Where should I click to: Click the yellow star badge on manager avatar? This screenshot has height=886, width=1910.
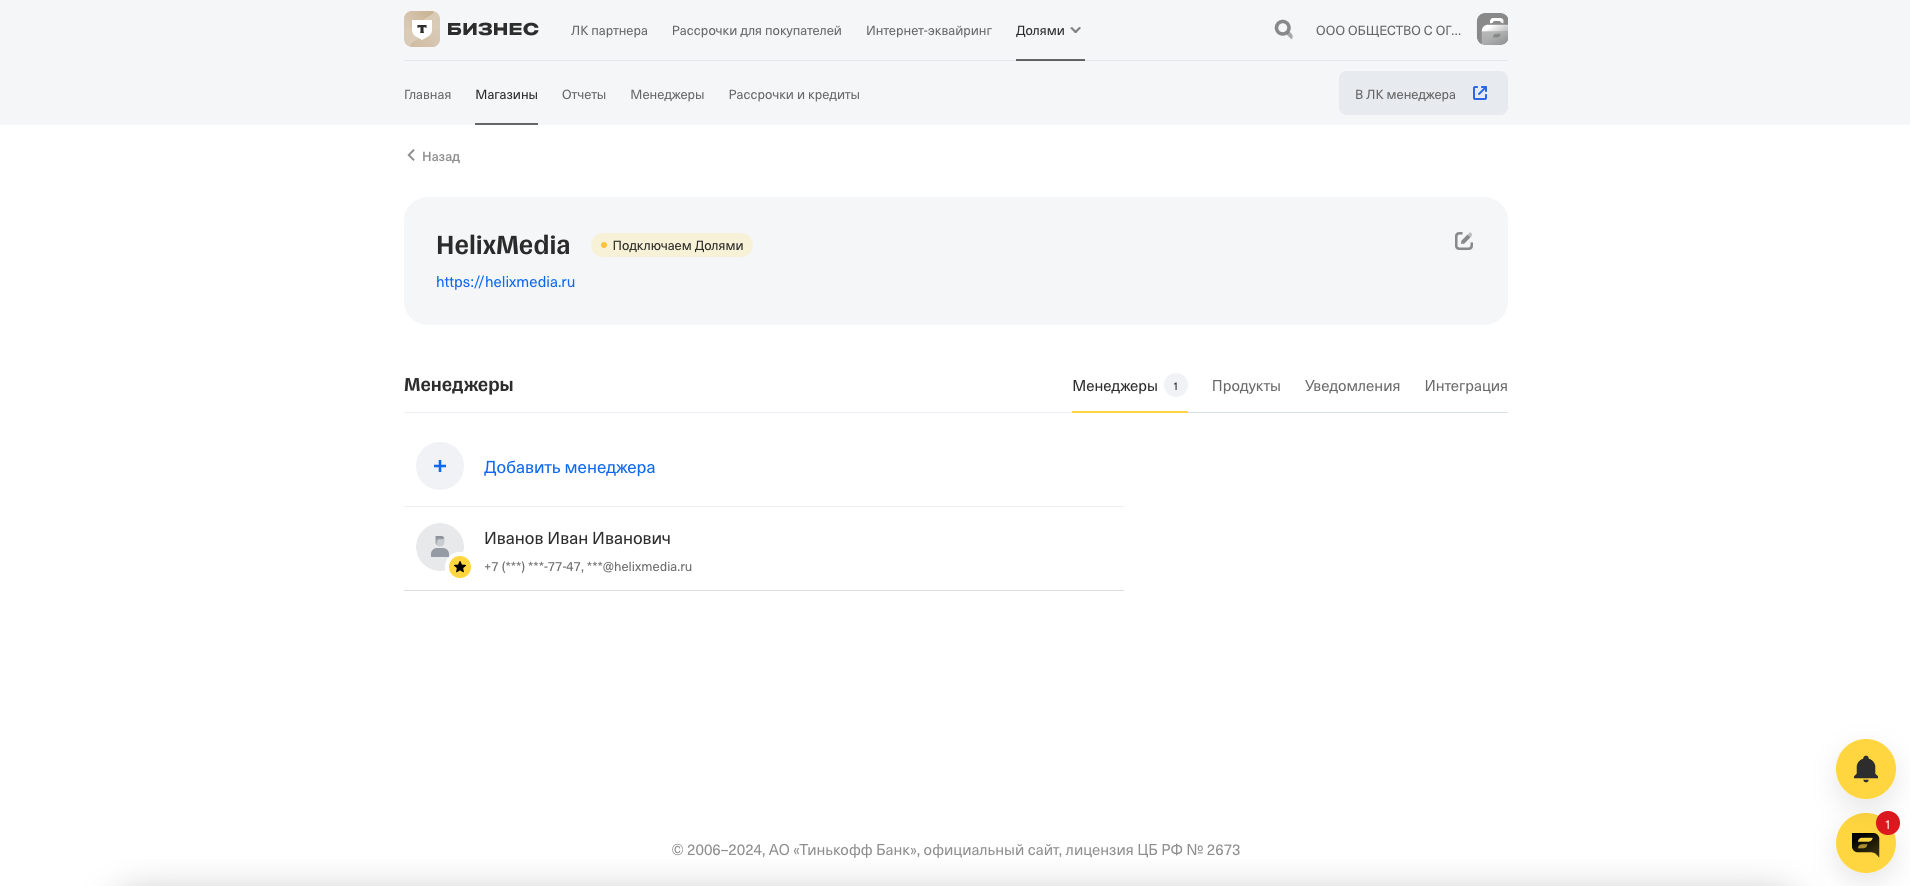tap(460, 567)
